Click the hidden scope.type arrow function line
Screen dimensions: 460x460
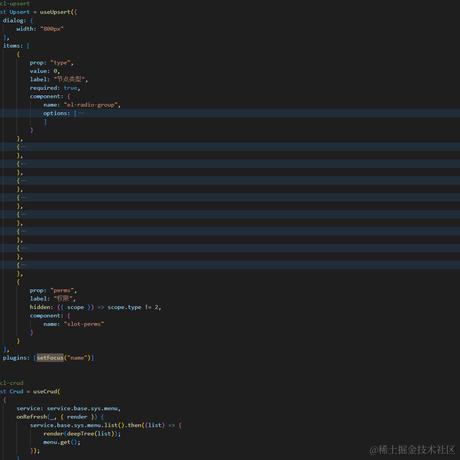click(x=95, y=307)
